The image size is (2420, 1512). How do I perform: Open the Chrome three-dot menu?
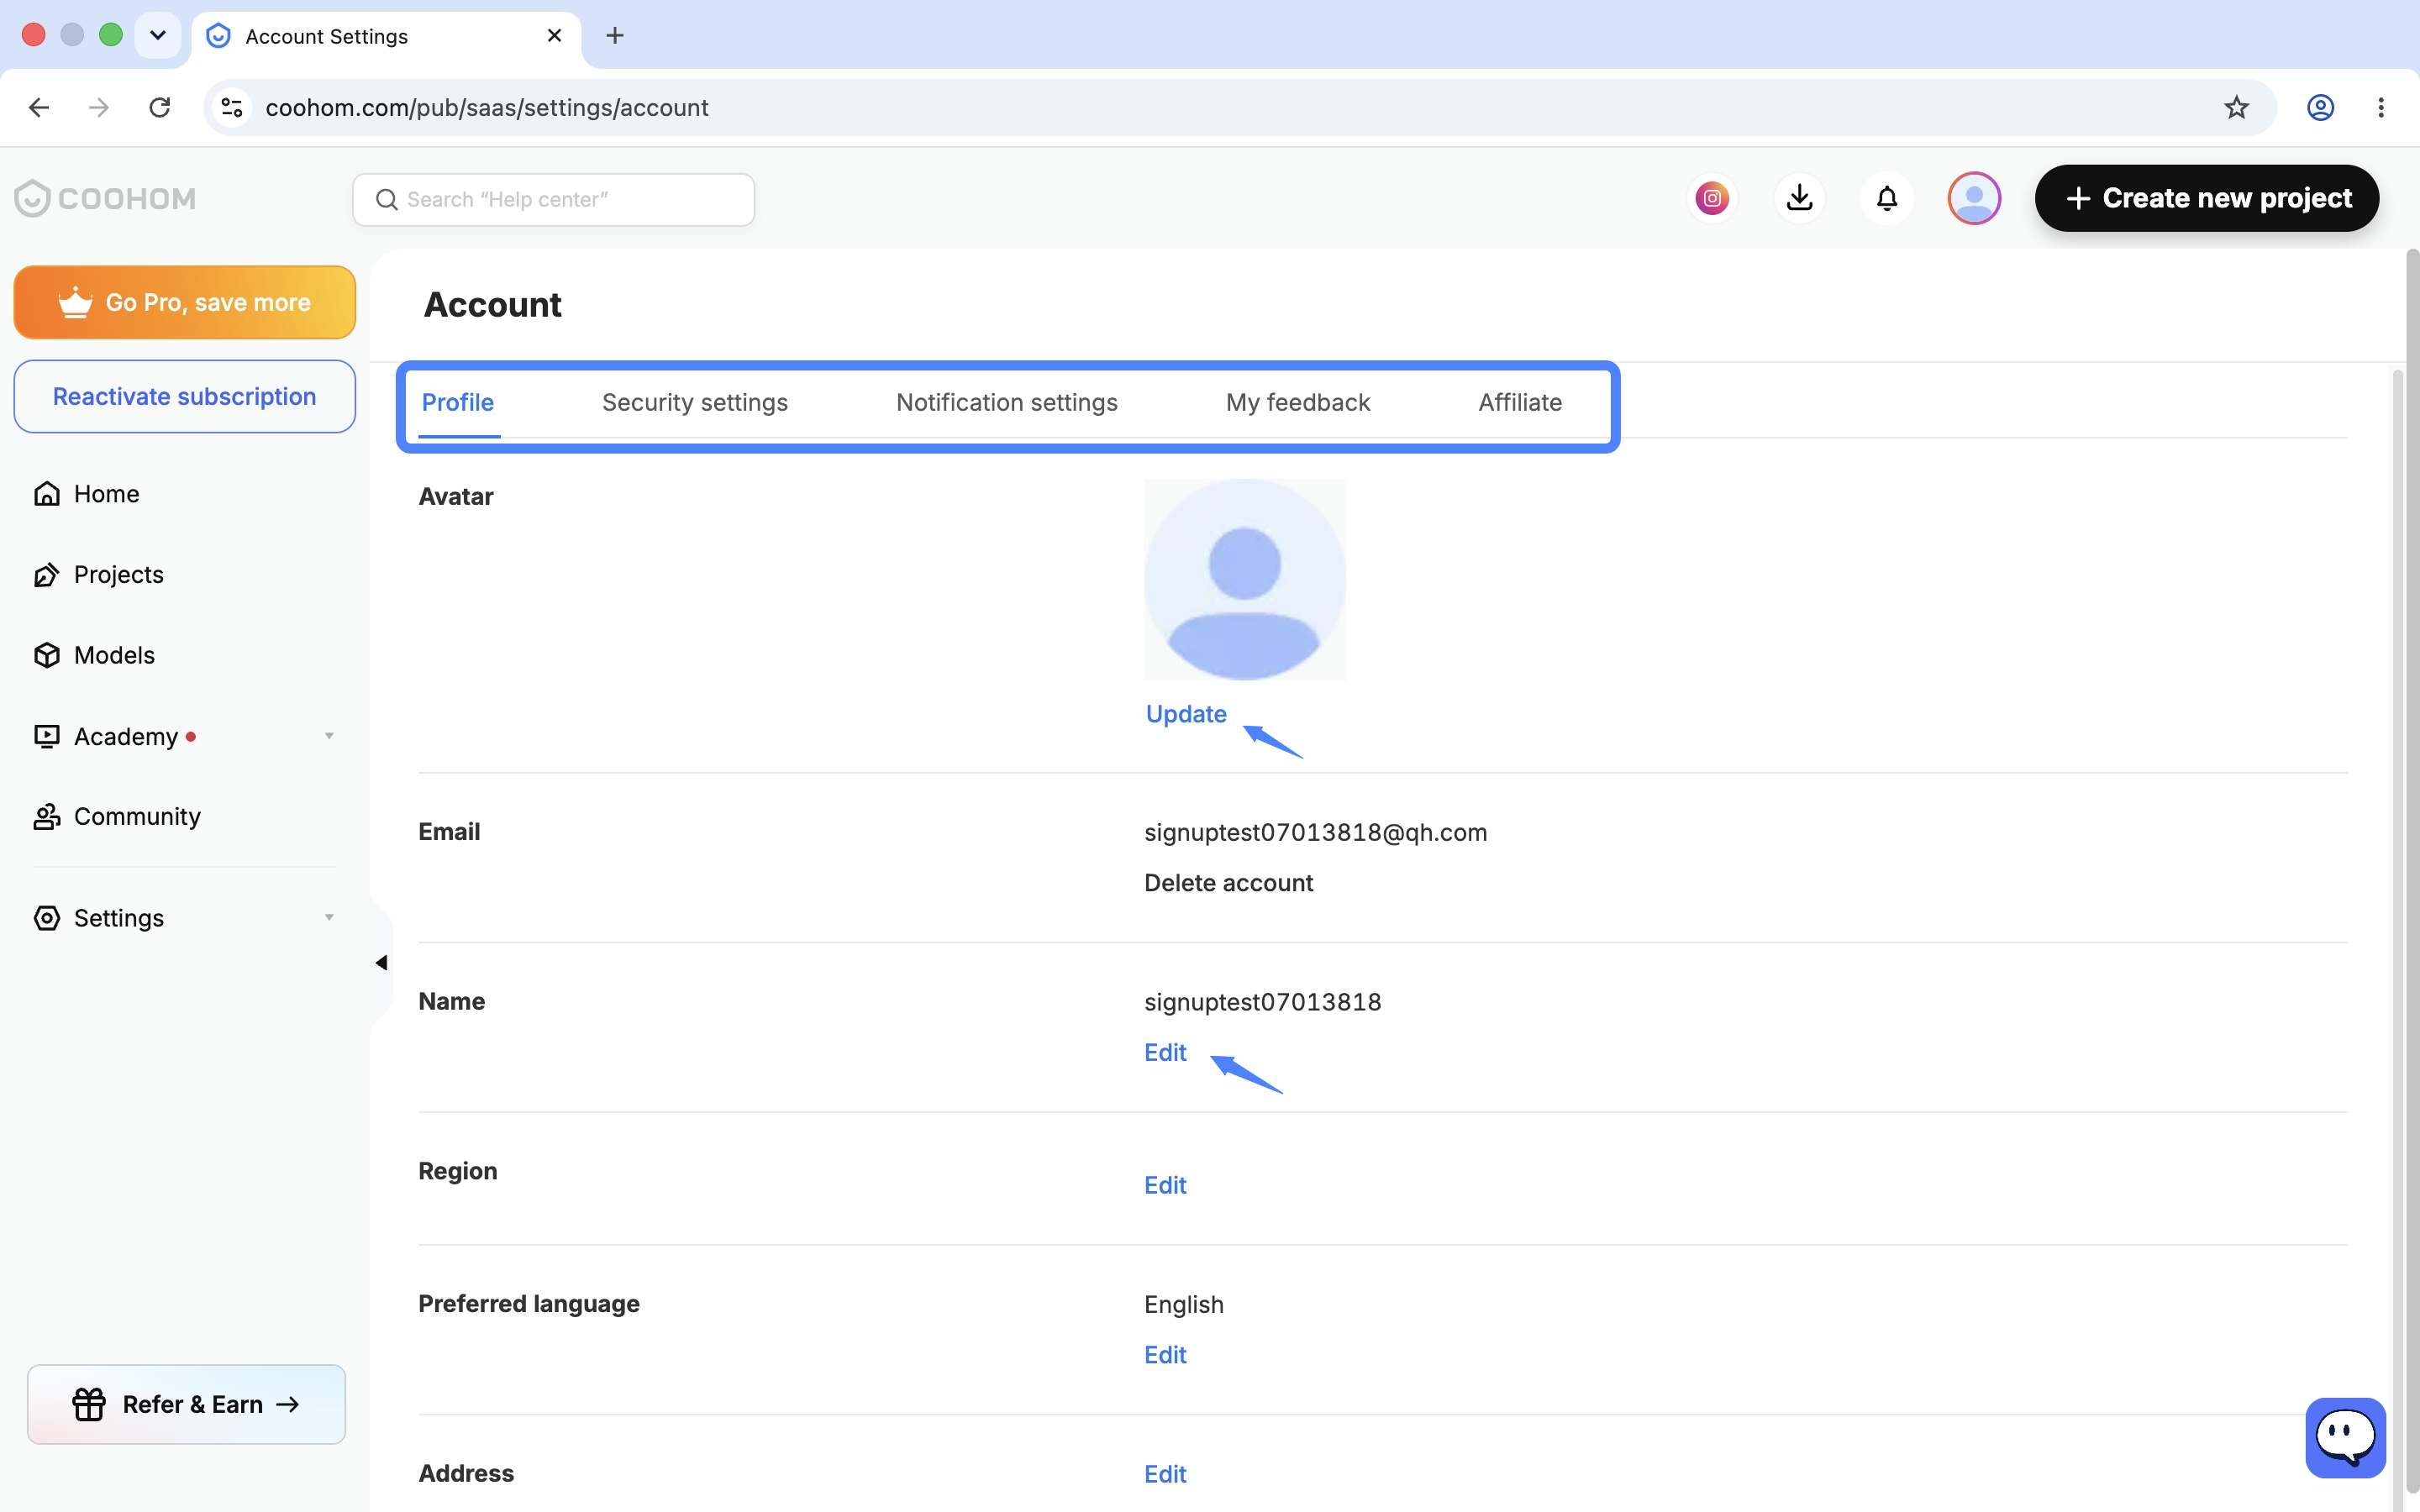[x=2381, y=107]
